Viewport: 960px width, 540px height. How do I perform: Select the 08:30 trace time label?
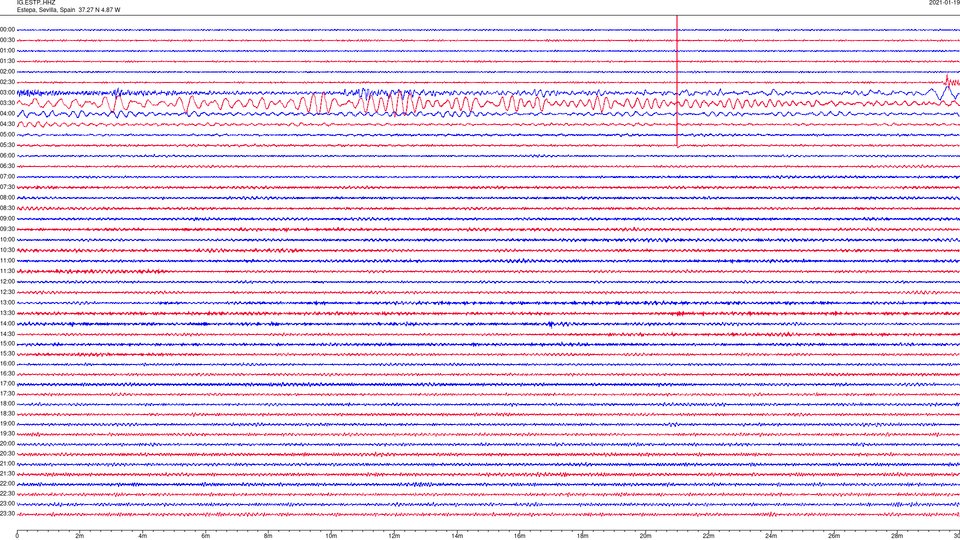[7, 208]
